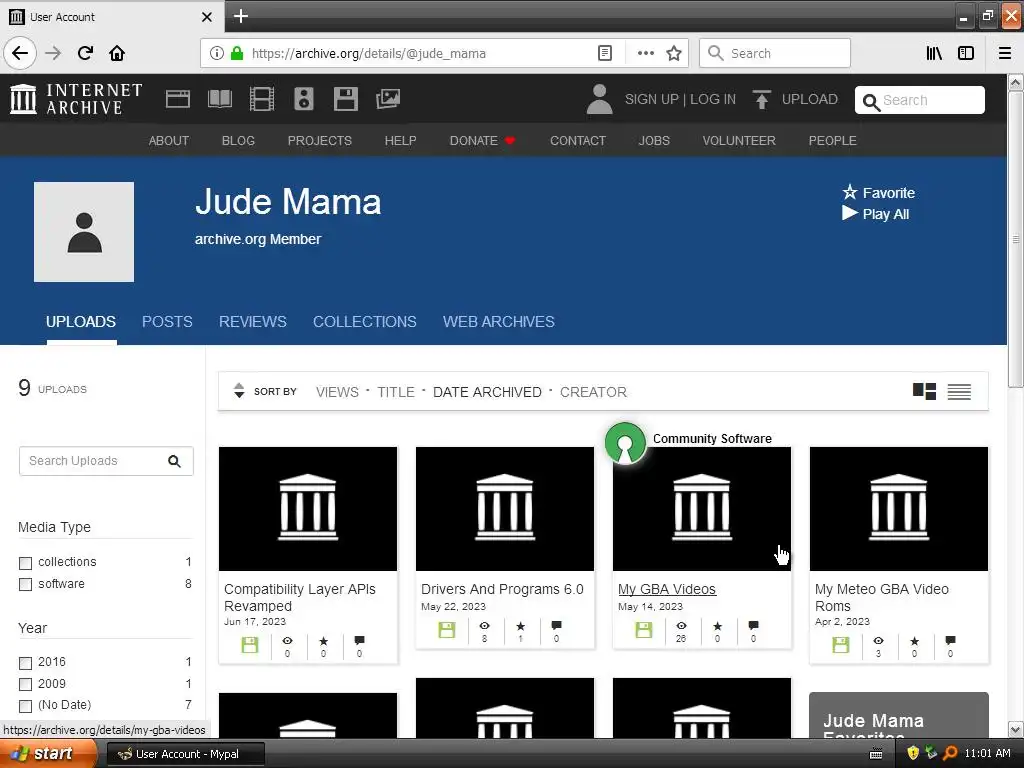This screenshot has height=768, width=1024.
Task: Go back using the browser back arrow
Action: coord(20,53)
